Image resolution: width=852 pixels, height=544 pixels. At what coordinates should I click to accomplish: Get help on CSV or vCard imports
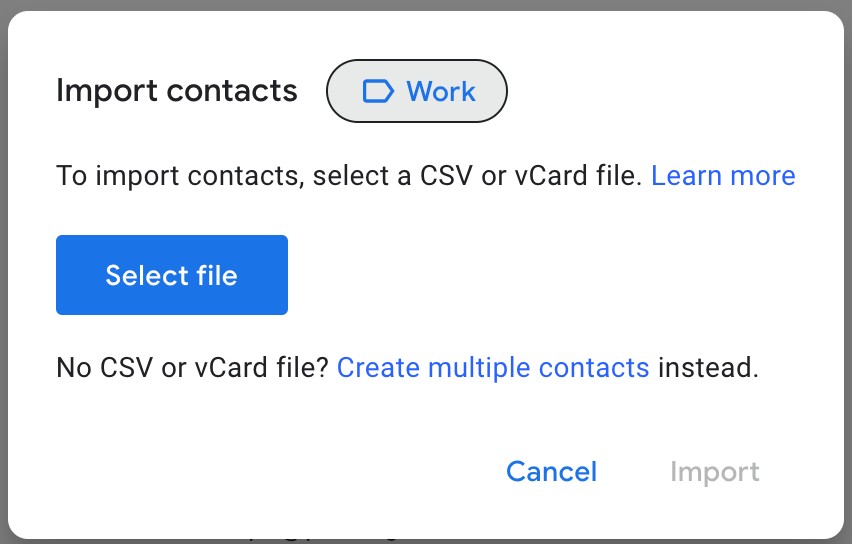723,176
